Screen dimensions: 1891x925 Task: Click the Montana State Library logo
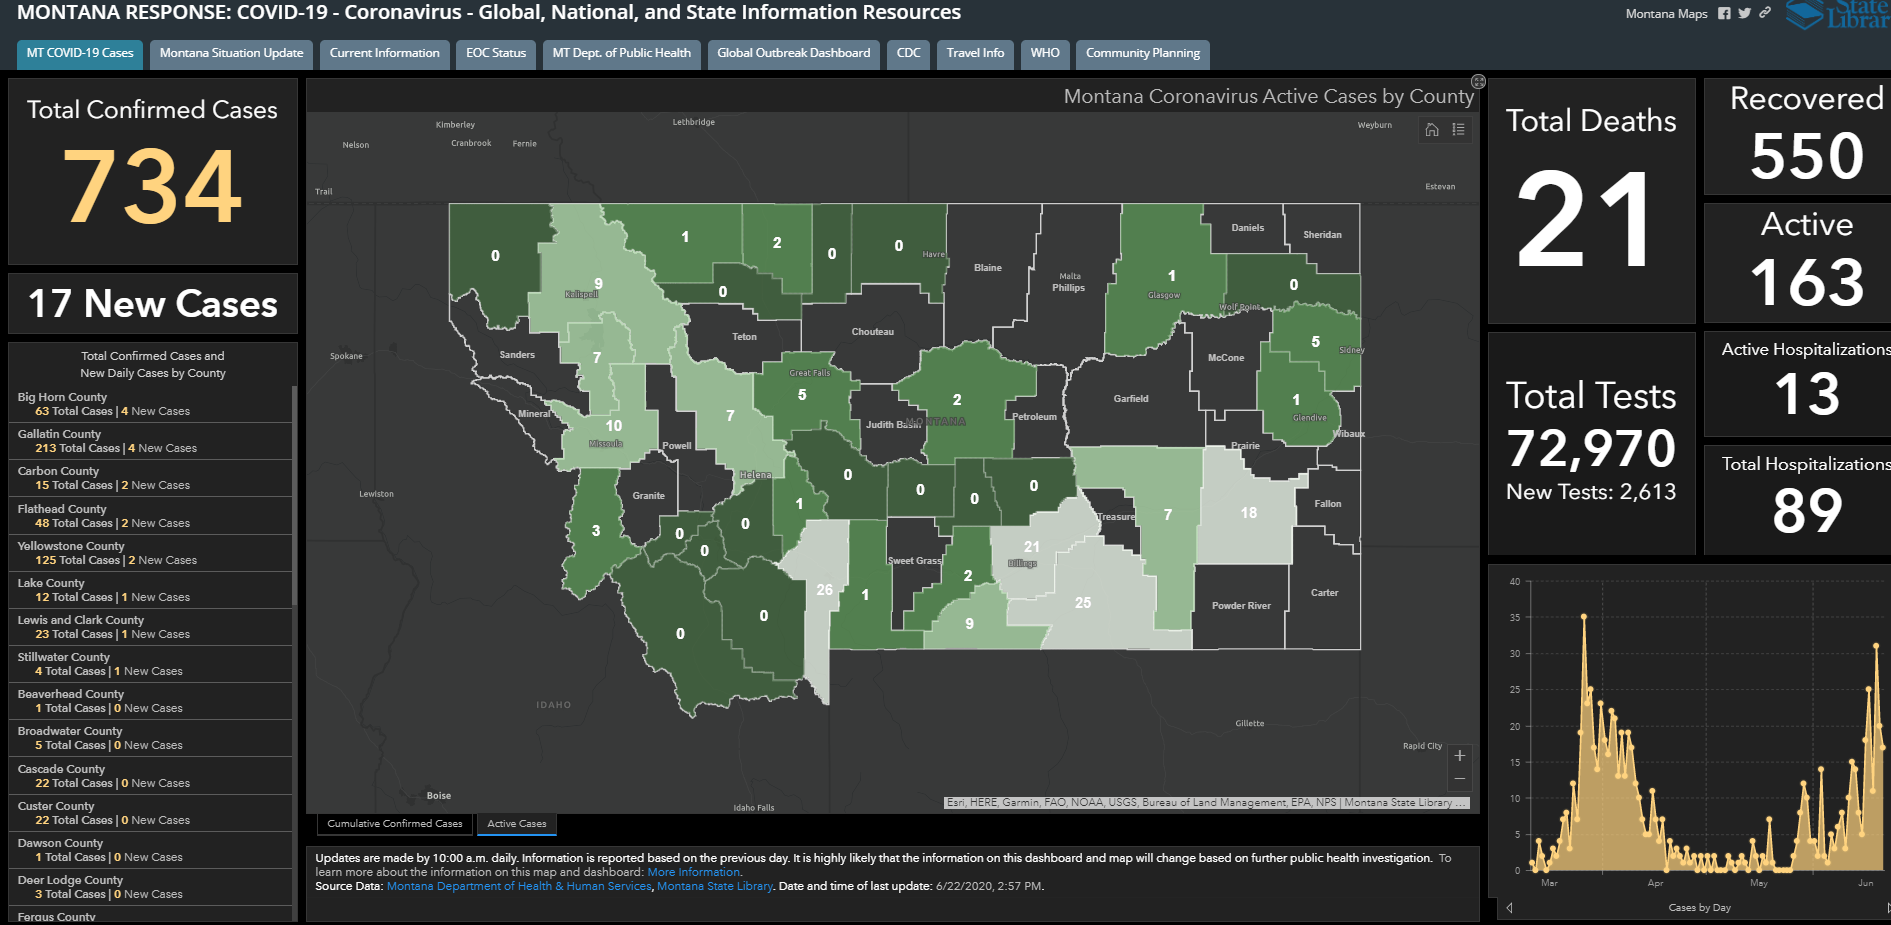[x=1838, y=15]
